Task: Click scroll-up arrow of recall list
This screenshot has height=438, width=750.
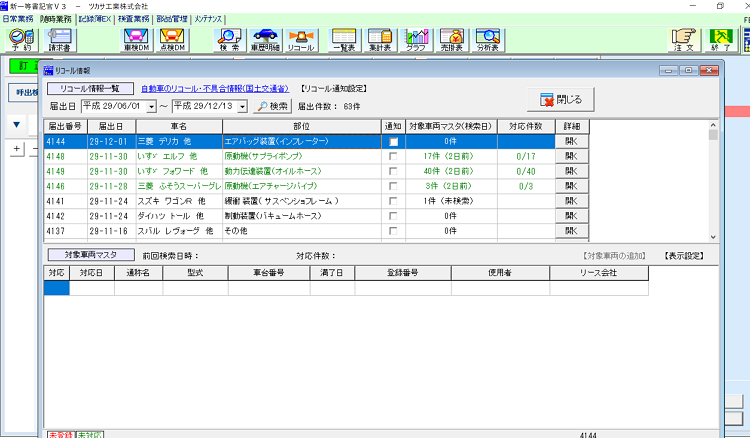Action: click(713, 125)
